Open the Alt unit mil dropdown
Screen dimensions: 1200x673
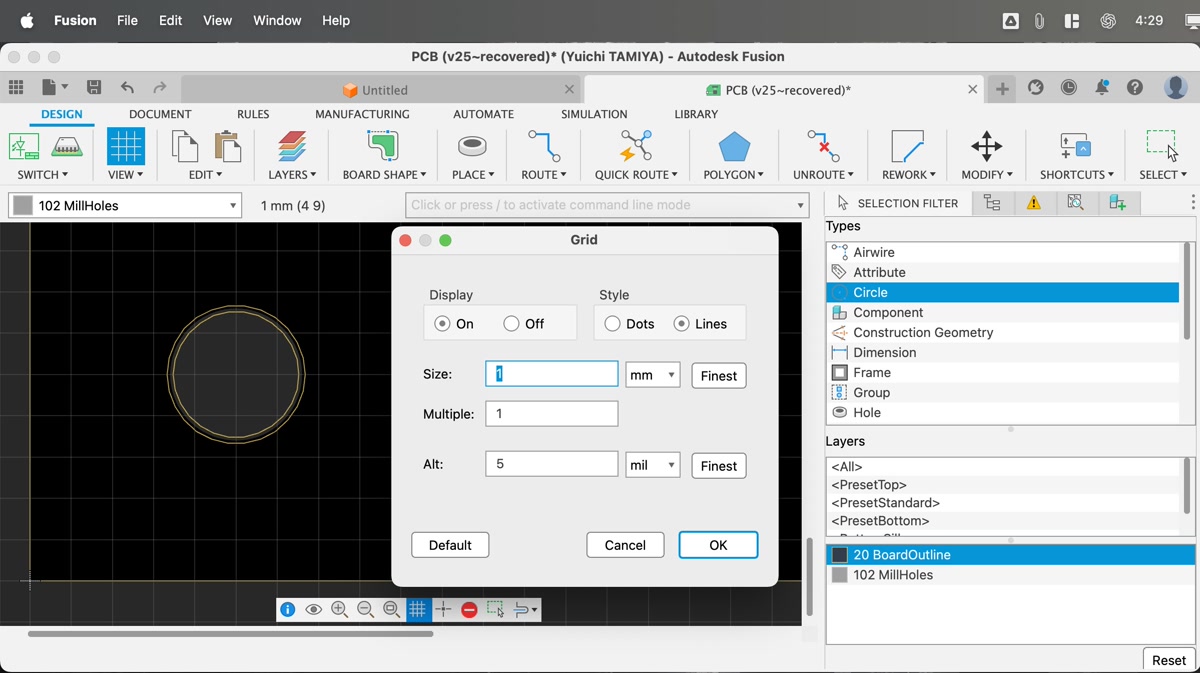(652, 465)
